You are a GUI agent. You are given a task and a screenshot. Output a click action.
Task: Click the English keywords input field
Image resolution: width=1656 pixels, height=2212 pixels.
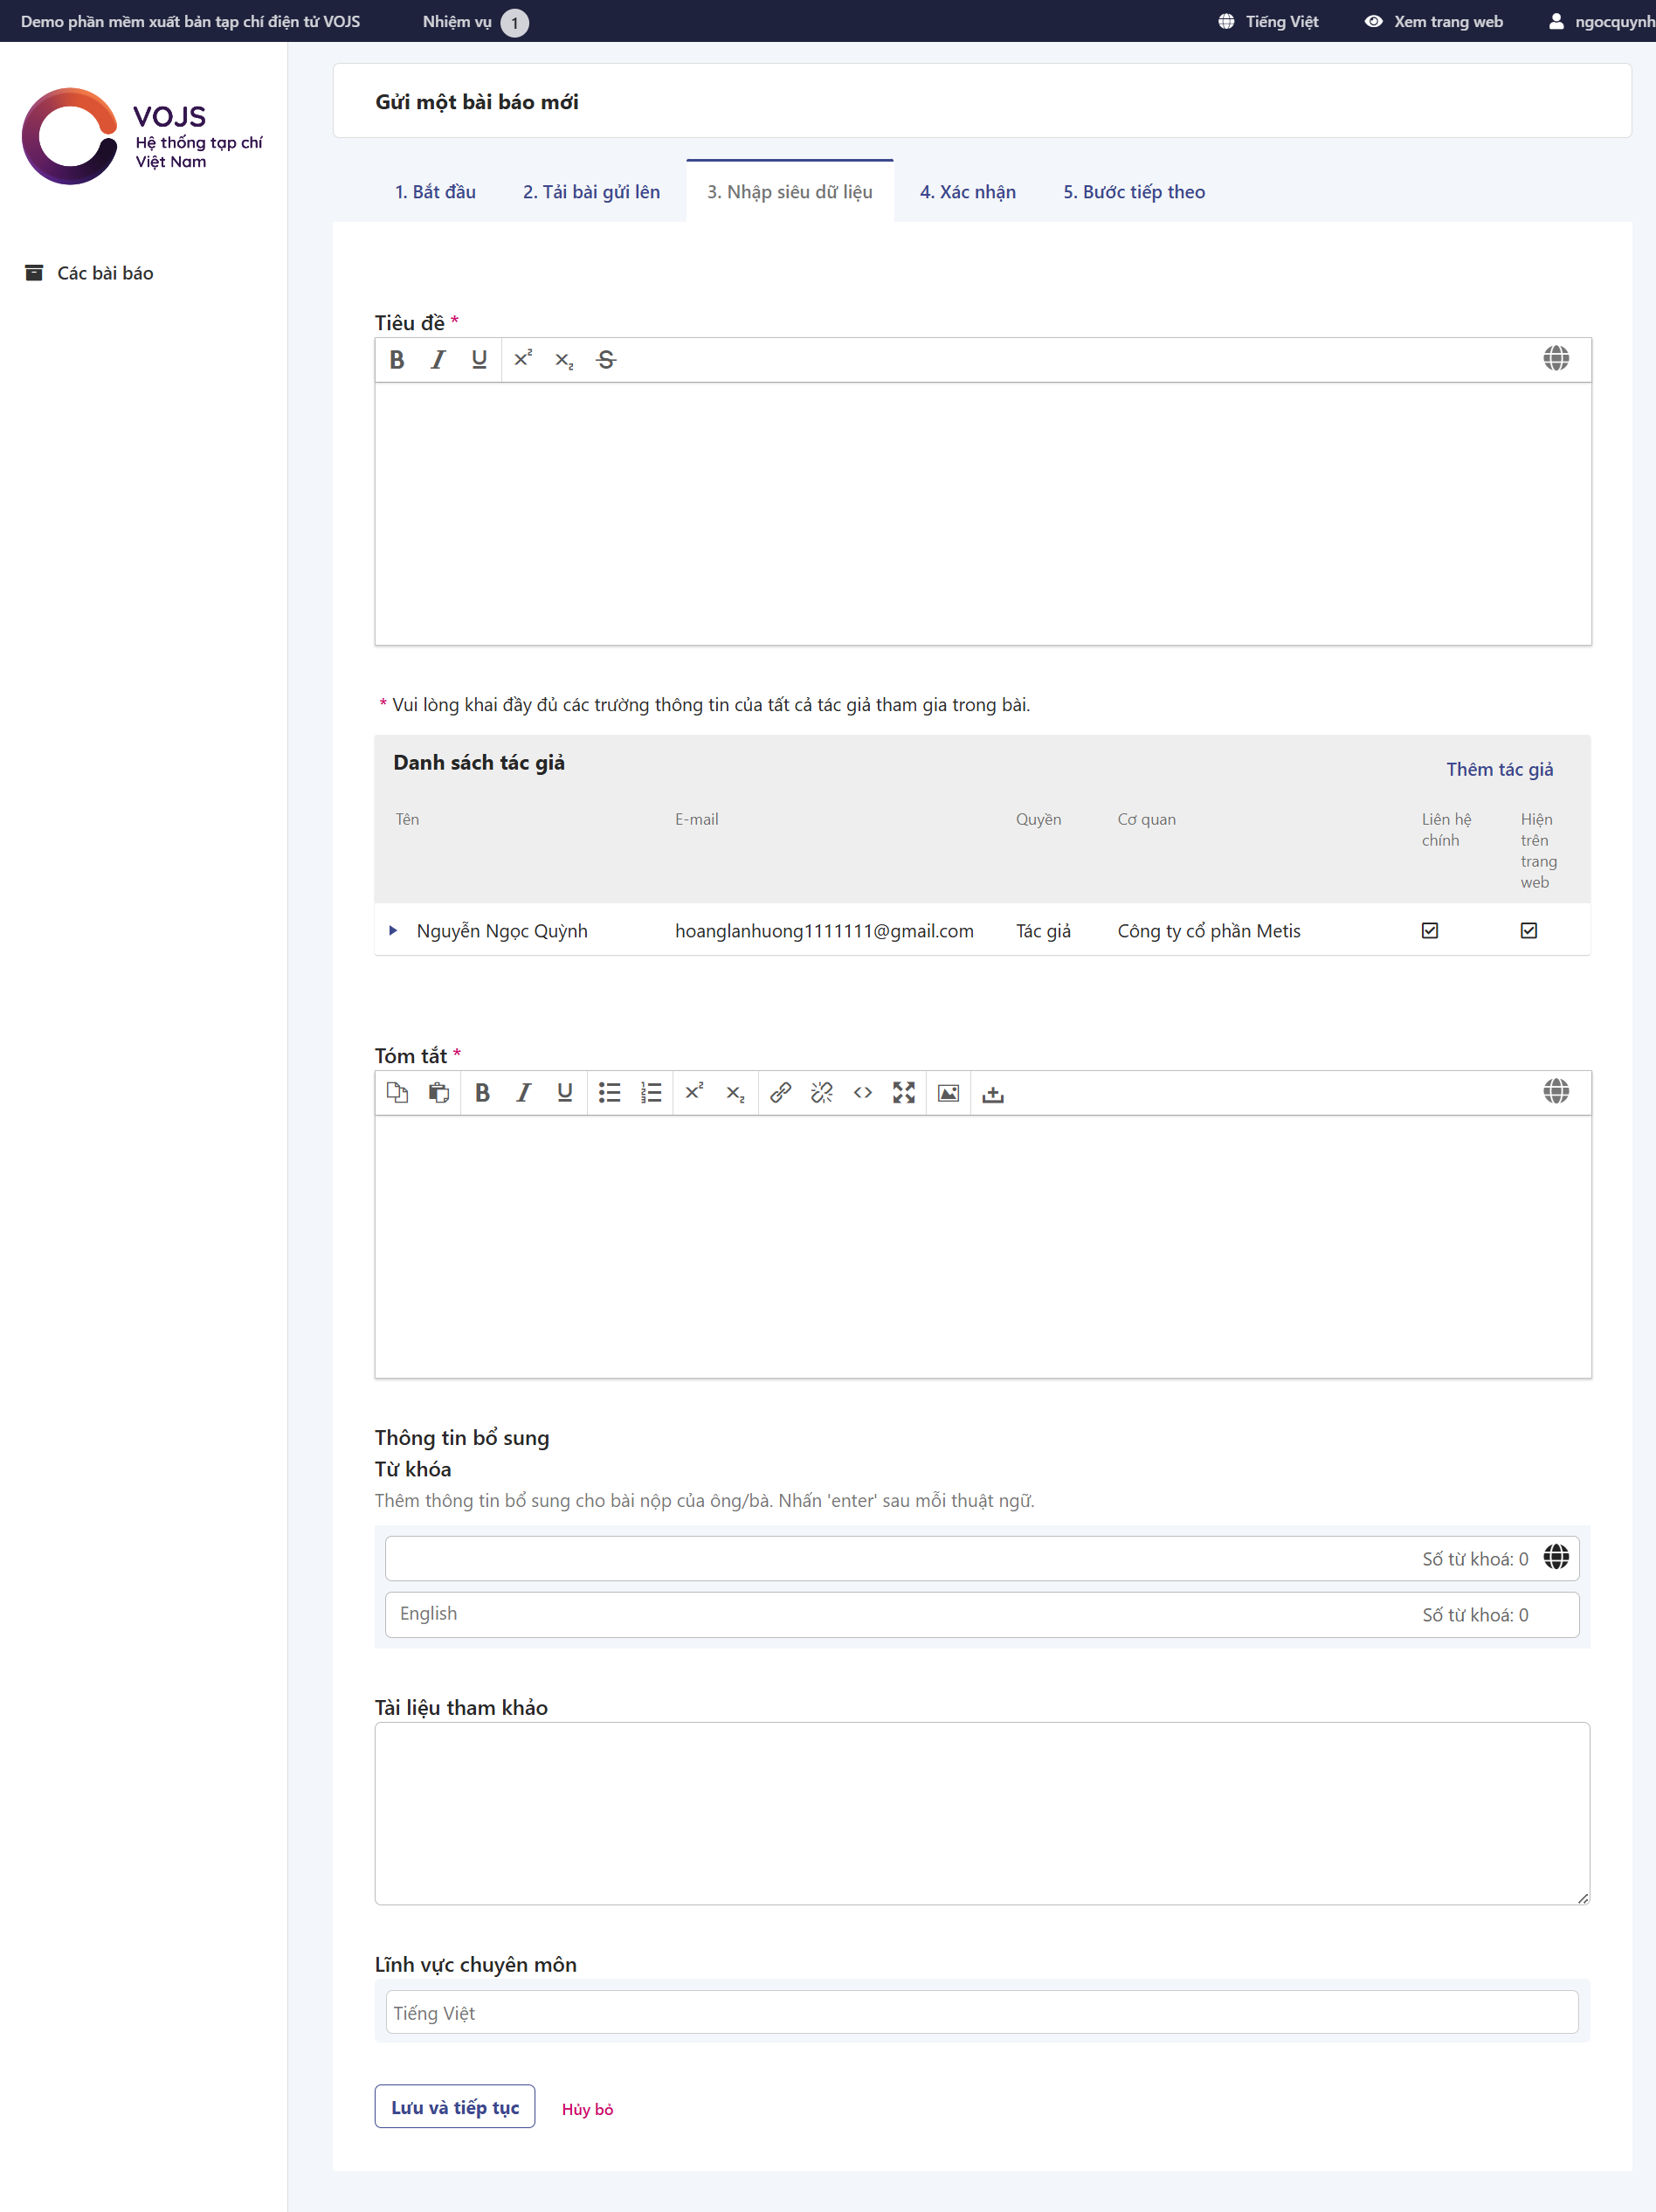[900, 1614]
